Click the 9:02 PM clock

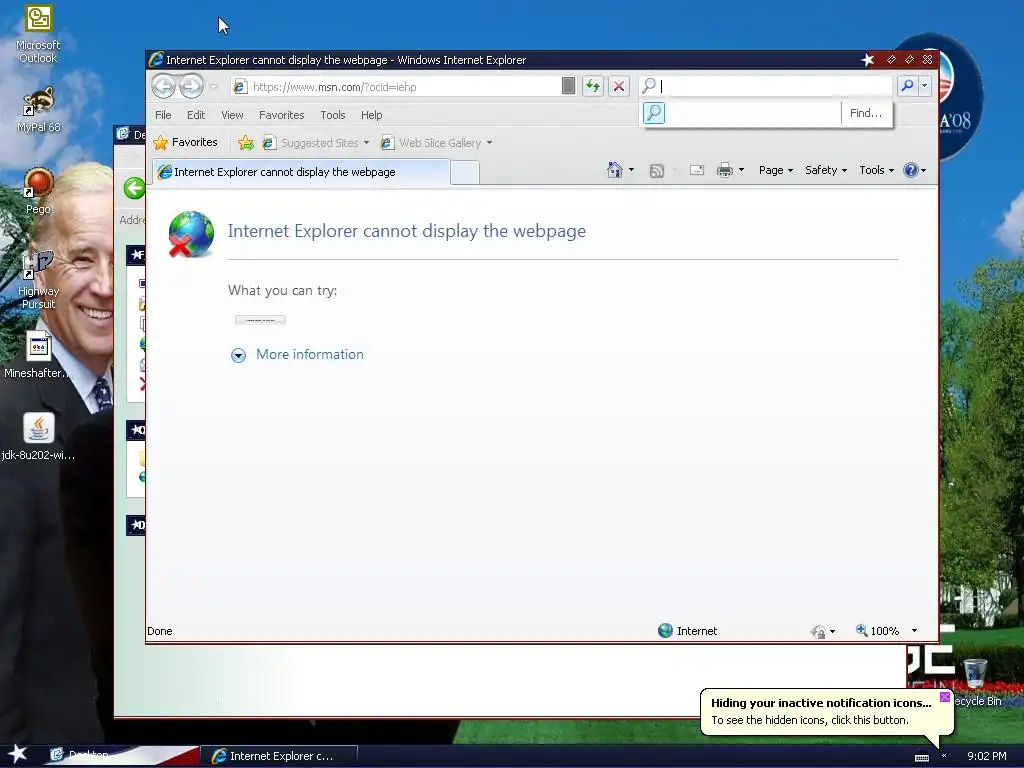986,756
